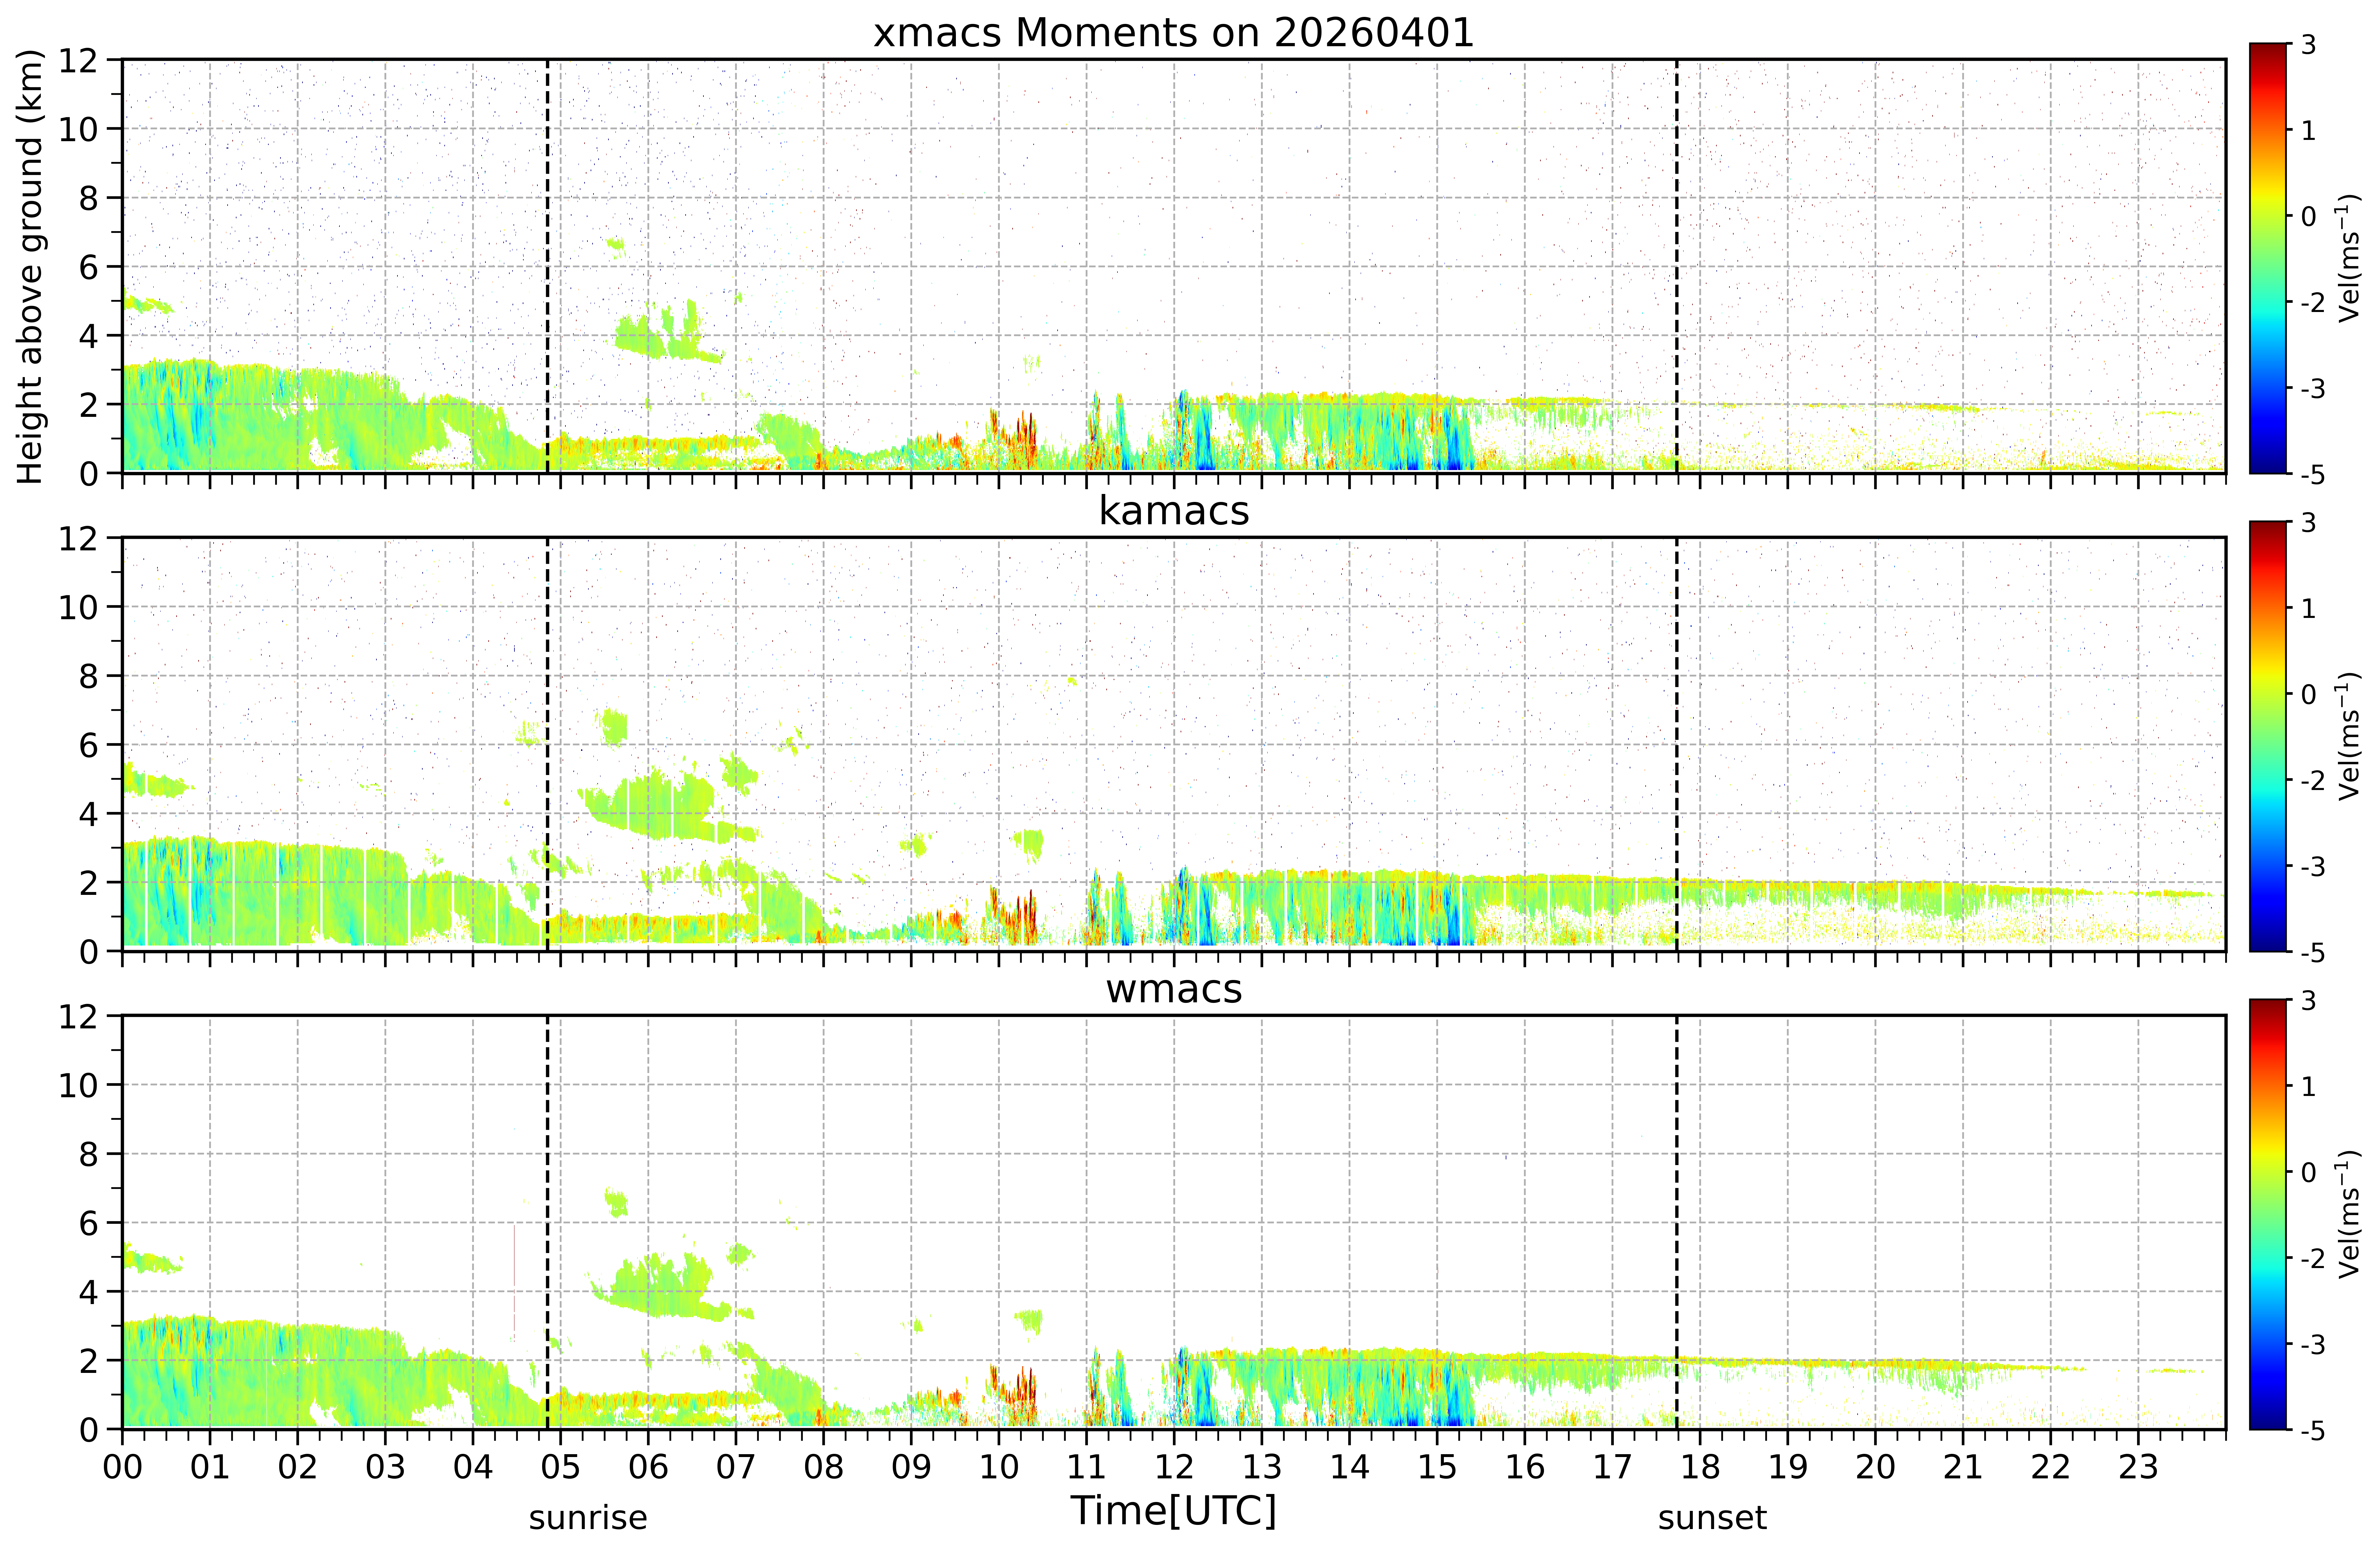Image resolution: width=2380 pixels, height=1552 pixels.
Task: Click the sunset dashed line in wmacs panel
Action: [x=1677, y=1222]
